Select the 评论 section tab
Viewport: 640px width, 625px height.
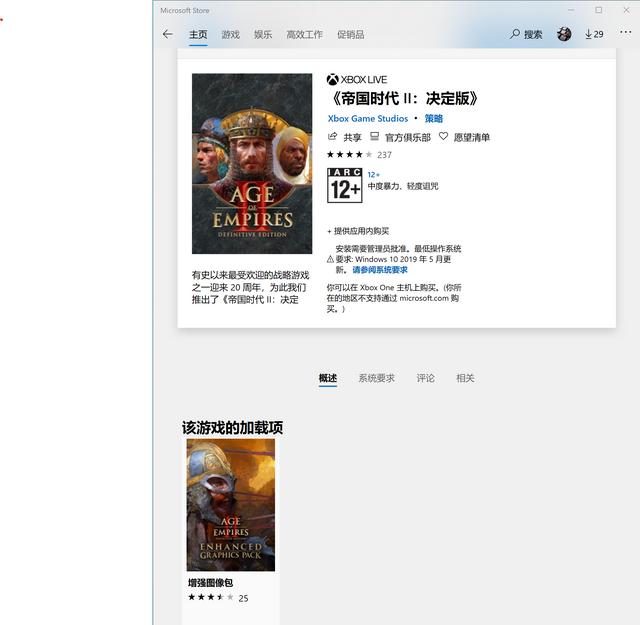coord(425,378)
